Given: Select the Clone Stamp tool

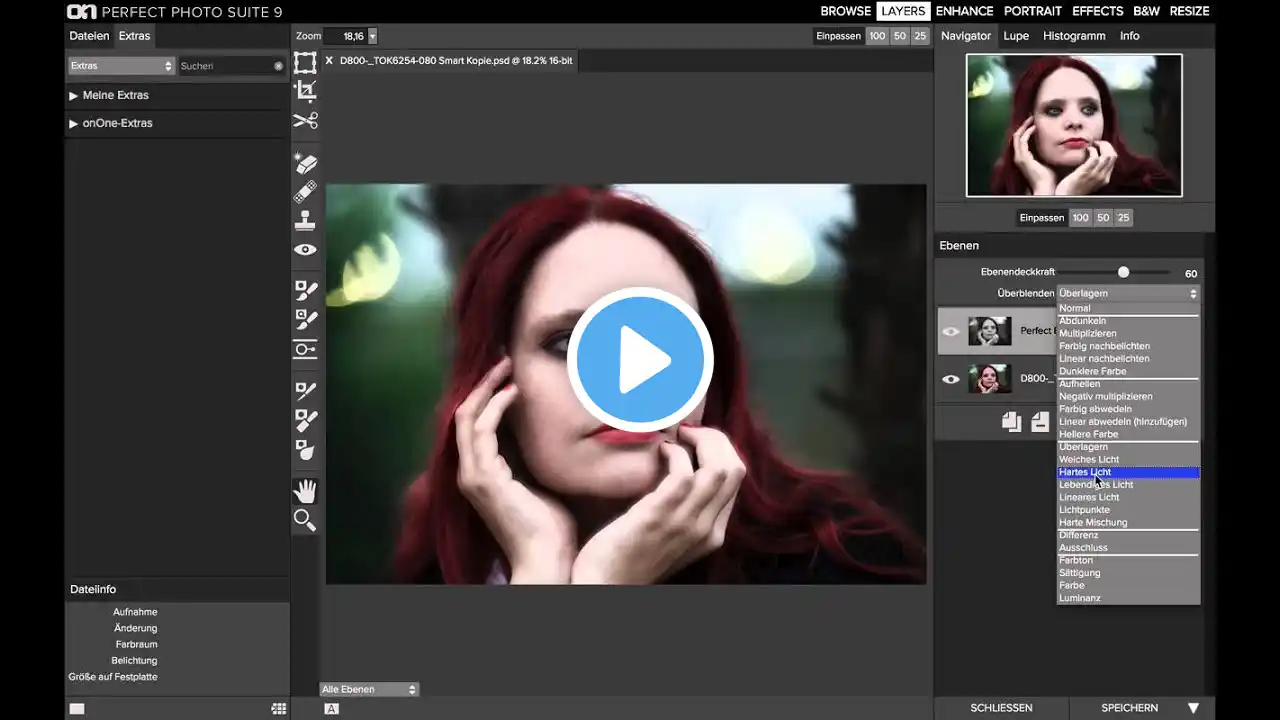Looking at the screenshot, I should pos(305,221).
